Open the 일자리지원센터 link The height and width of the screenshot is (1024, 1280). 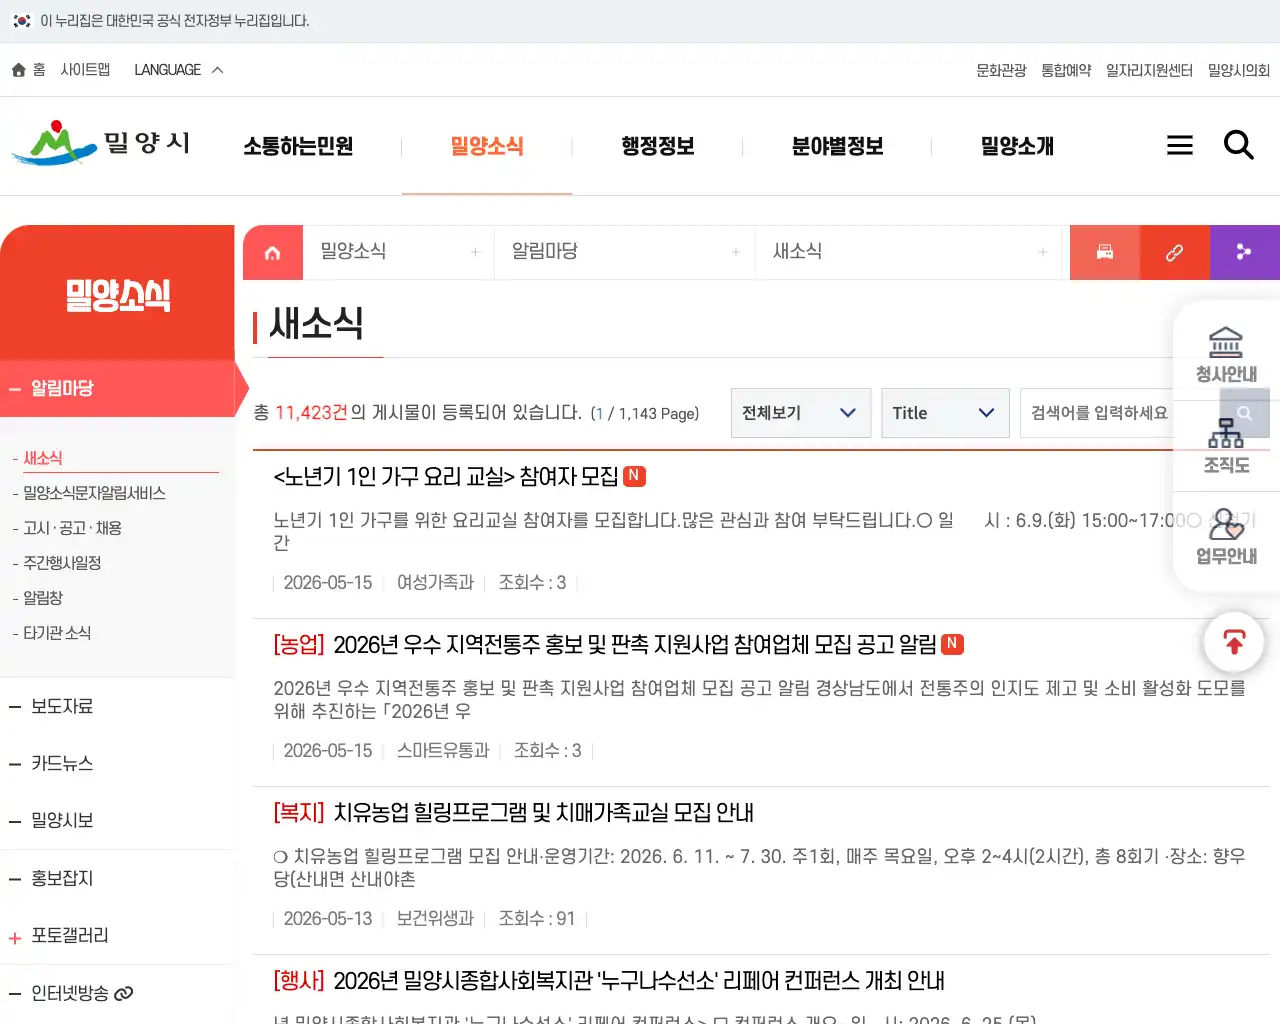point(1149,70)
